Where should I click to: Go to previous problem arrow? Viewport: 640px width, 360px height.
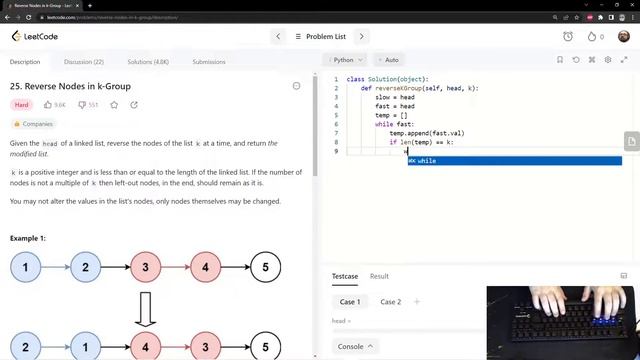pos(278,36)
